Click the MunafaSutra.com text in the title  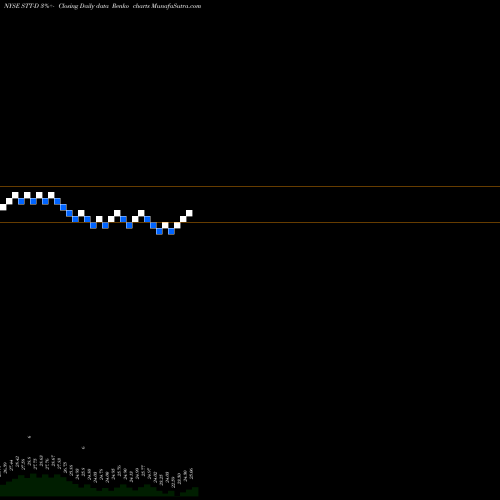(176, 6)
